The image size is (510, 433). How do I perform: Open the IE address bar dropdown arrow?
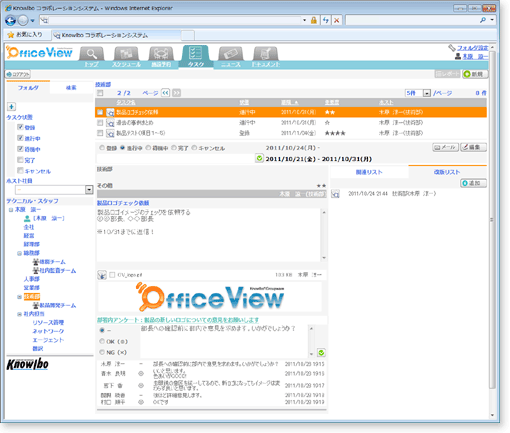(x=304, y=20)
